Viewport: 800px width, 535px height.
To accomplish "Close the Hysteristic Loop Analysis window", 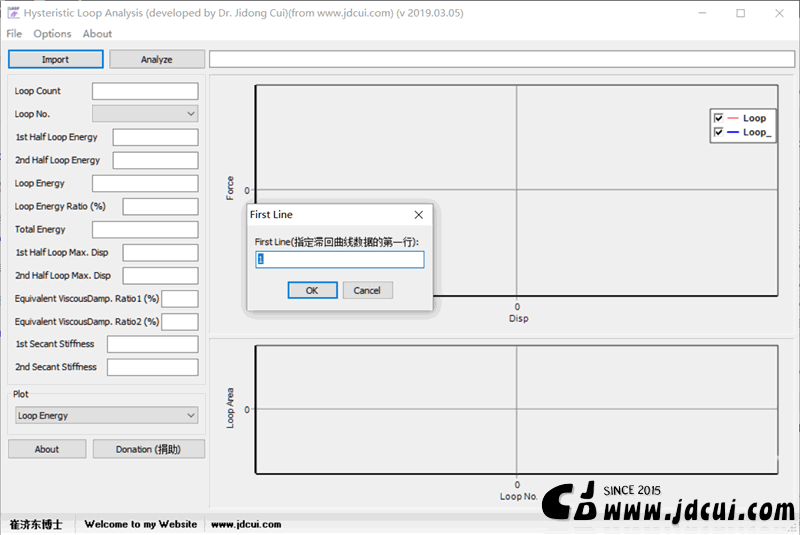I will (x=779, y=13).
